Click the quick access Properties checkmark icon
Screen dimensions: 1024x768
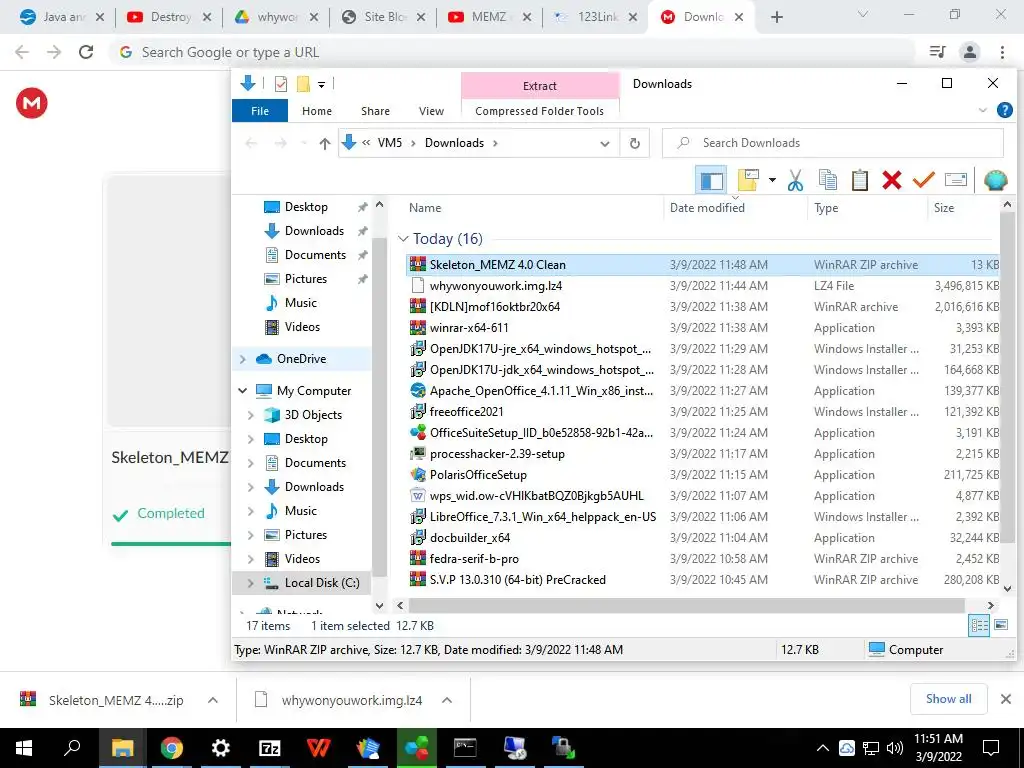(x=281, y=84)
